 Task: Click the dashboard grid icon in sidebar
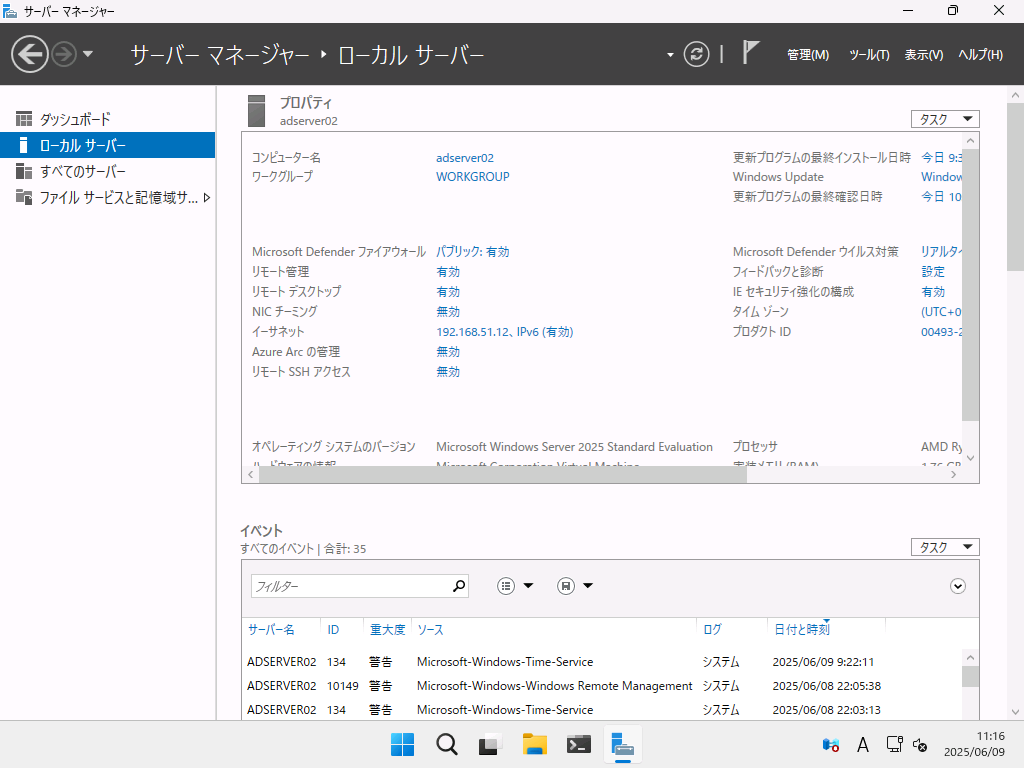pyautogui.click(x=24, y=119)
